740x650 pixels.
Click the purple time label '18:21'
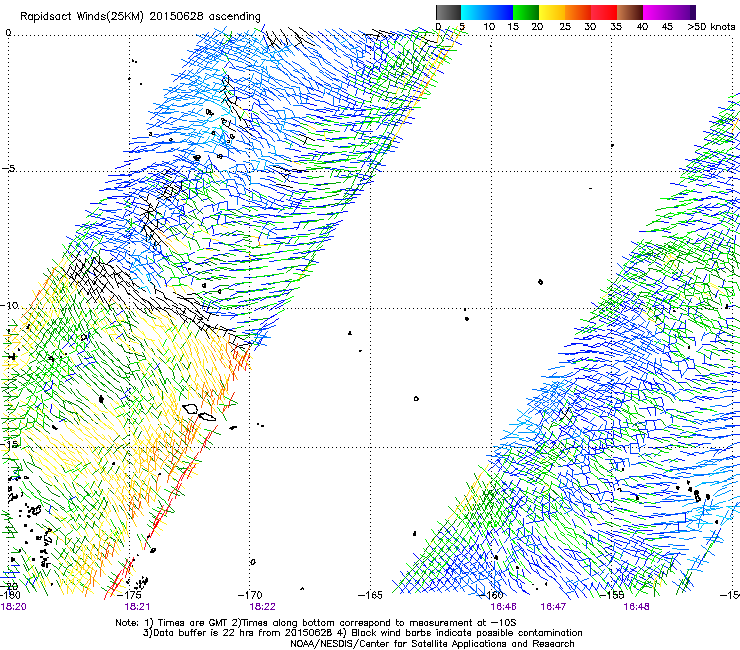pos(137,607)
